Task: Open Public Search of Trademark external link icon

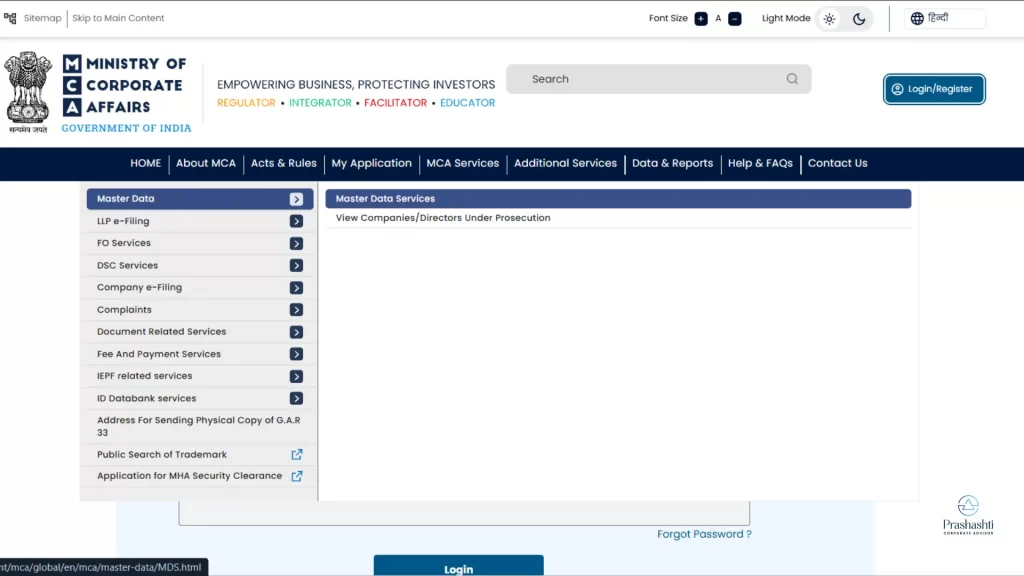Action: coord(296,455)
